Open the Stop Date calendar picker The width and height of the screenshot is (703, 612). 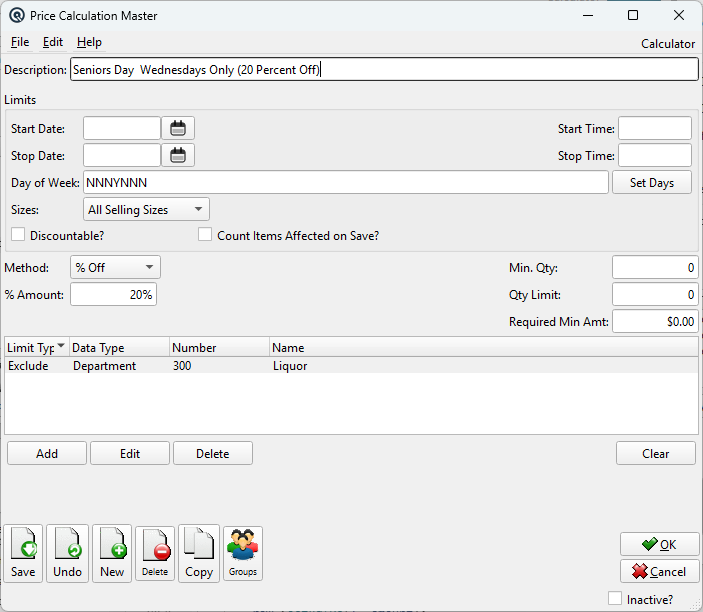(178, 156)
